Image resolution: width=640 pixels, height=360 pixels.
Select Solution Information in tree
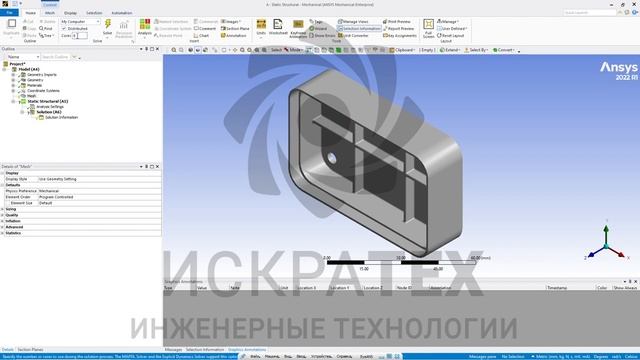[61, 117]
